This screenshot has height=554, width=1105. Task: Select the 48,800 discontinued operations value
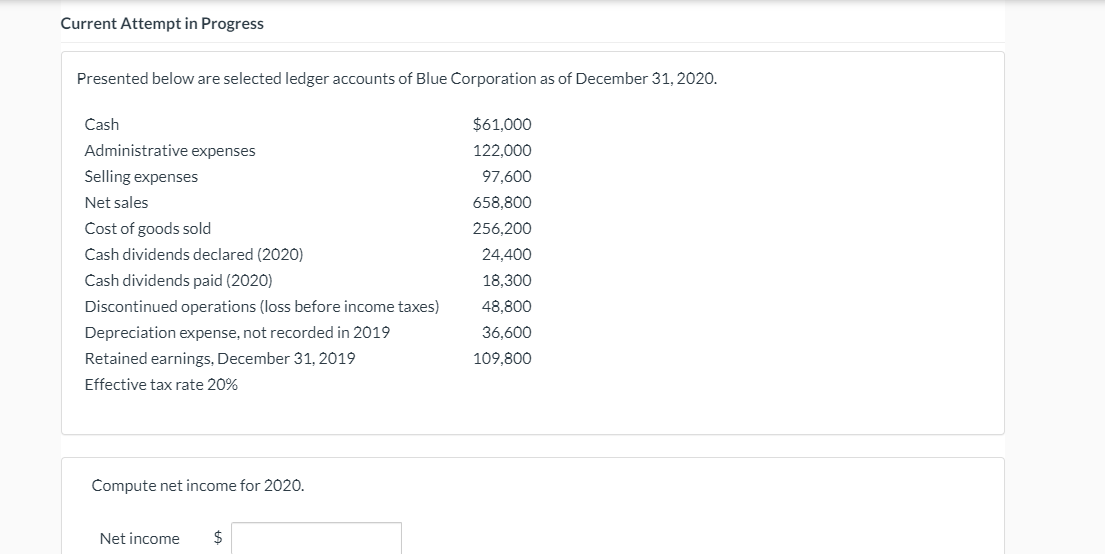tap(506, 306)
